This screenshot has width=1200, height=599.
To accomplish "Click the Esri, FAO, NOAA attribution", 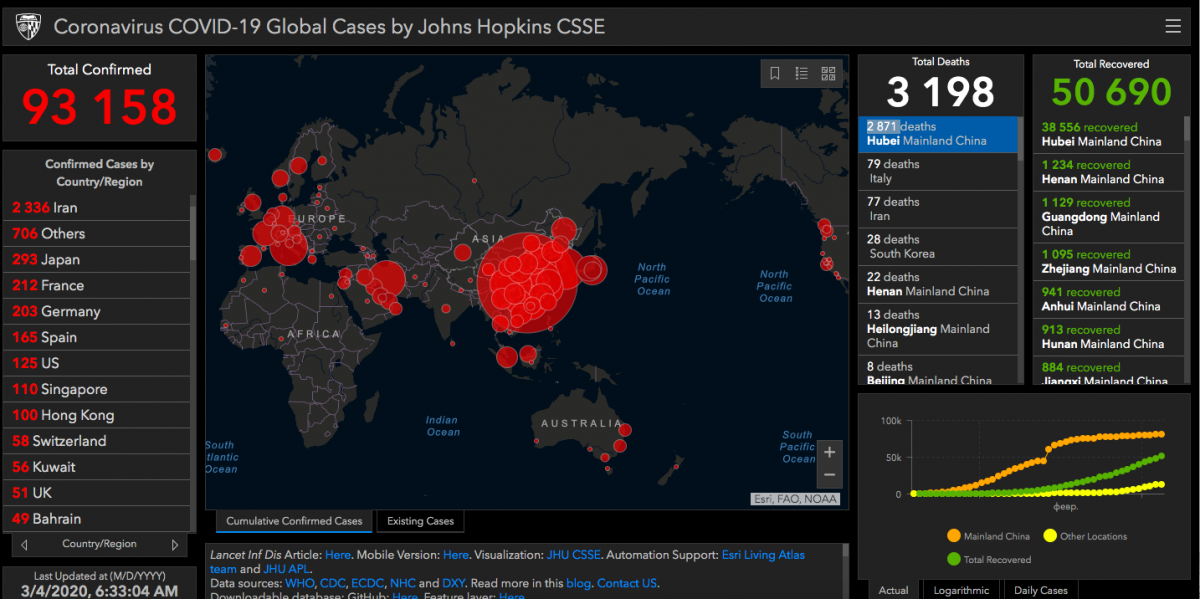I will (796, 499).
